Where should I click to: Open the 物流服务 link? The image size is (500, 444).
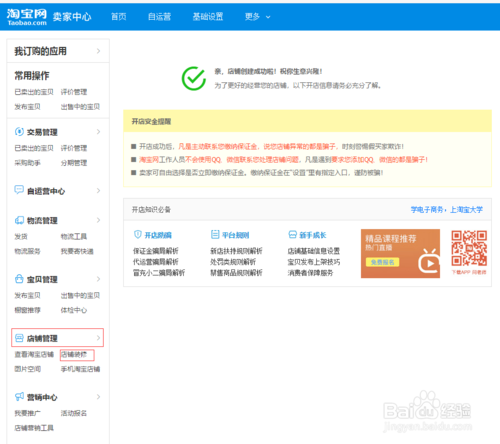point(27,251)
